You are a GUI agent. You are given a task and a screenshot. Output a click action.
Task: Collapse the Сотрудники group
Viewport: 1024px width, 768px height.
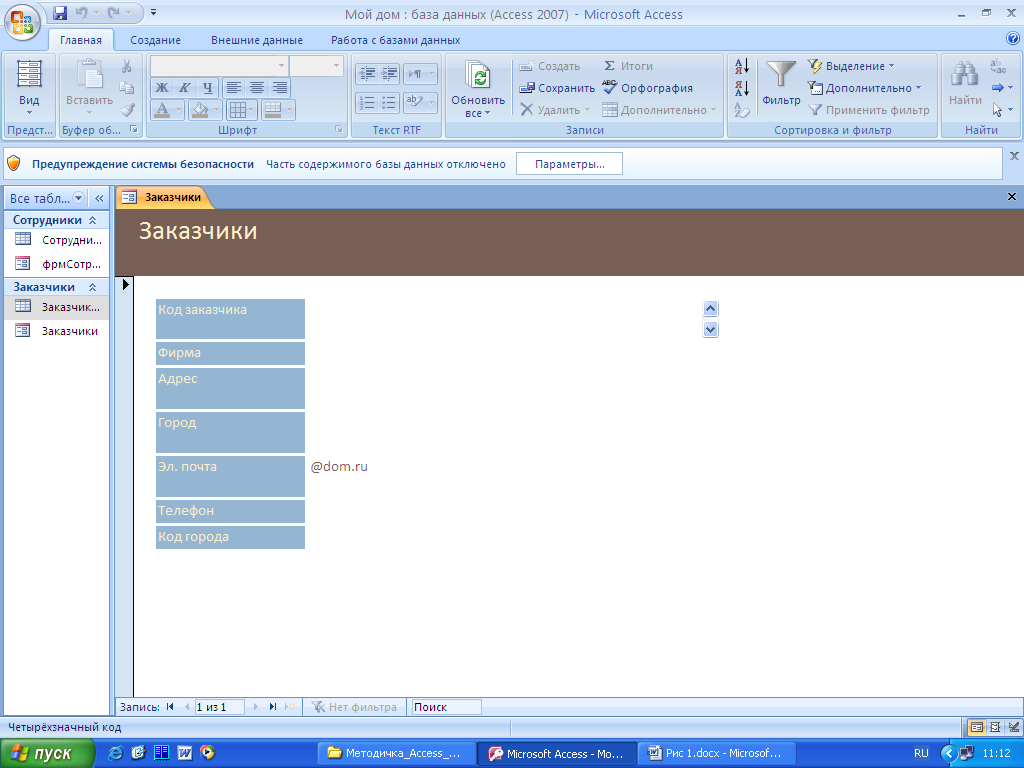[93, 220]
